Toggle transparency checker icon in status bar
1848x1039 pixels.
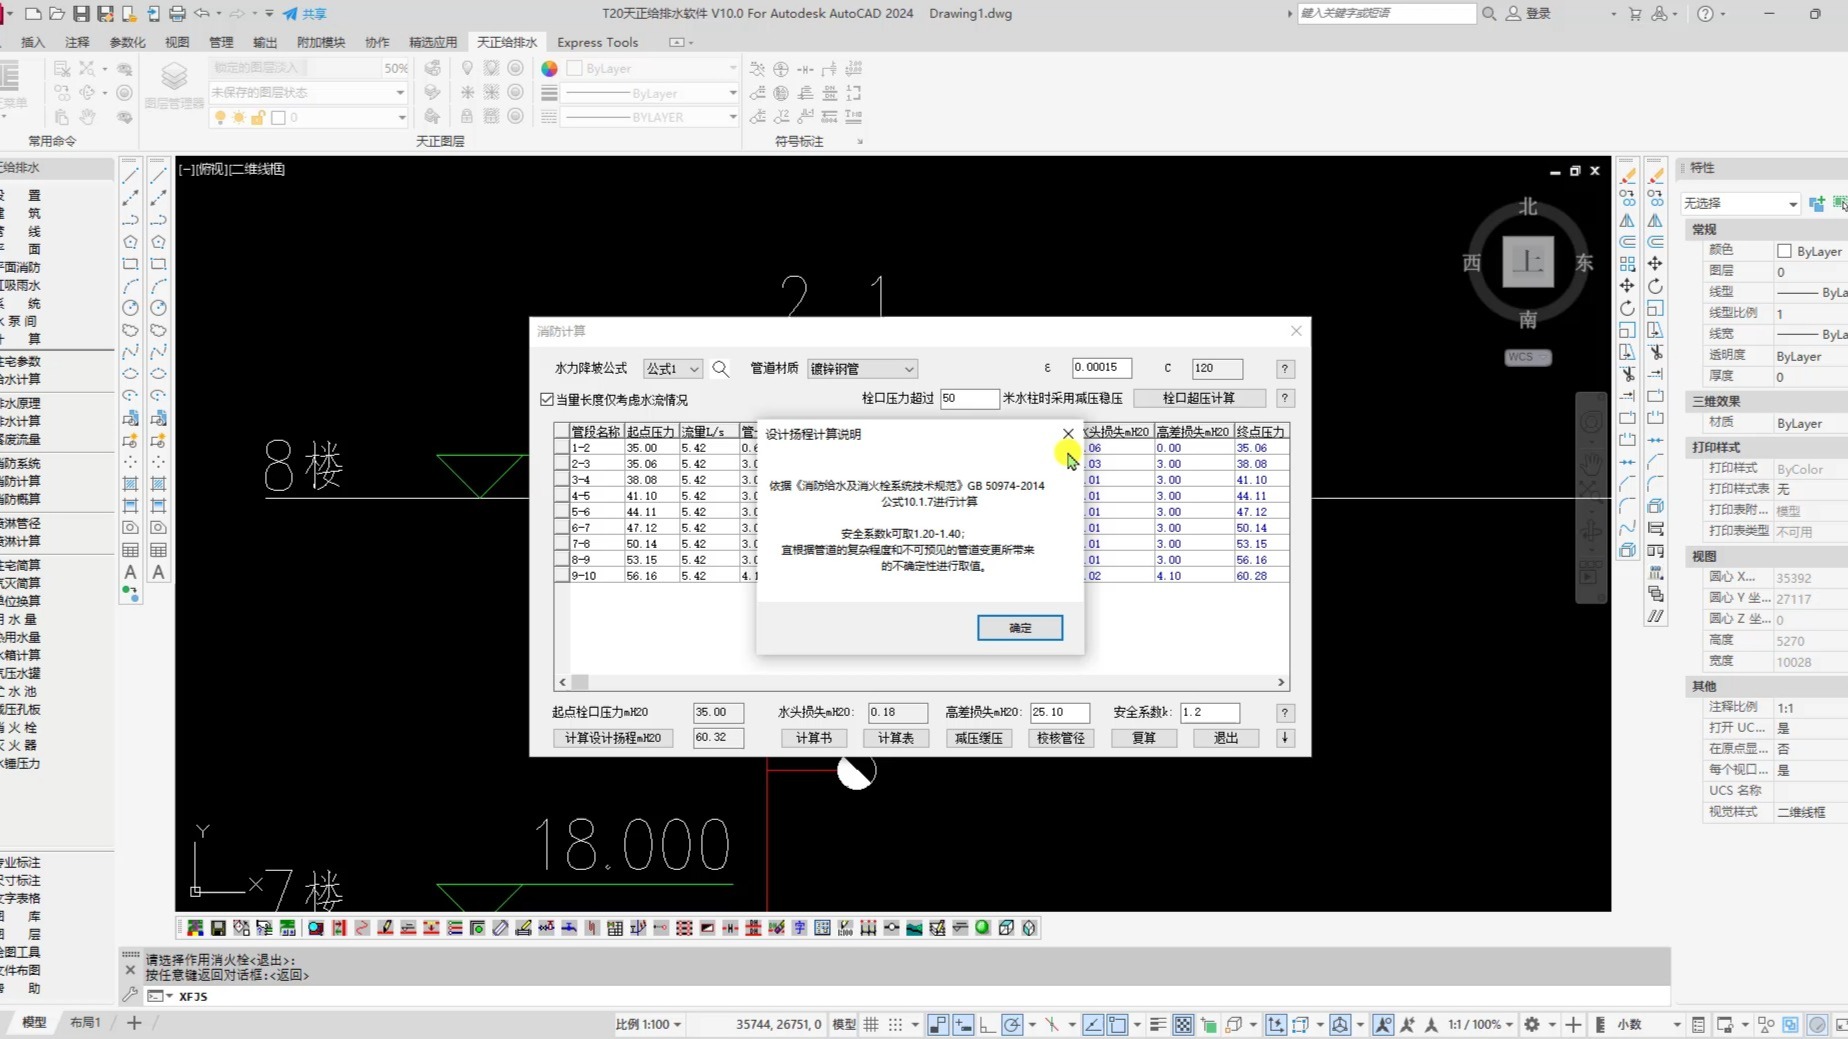pyautogui.click(x=1183, y=1024)
